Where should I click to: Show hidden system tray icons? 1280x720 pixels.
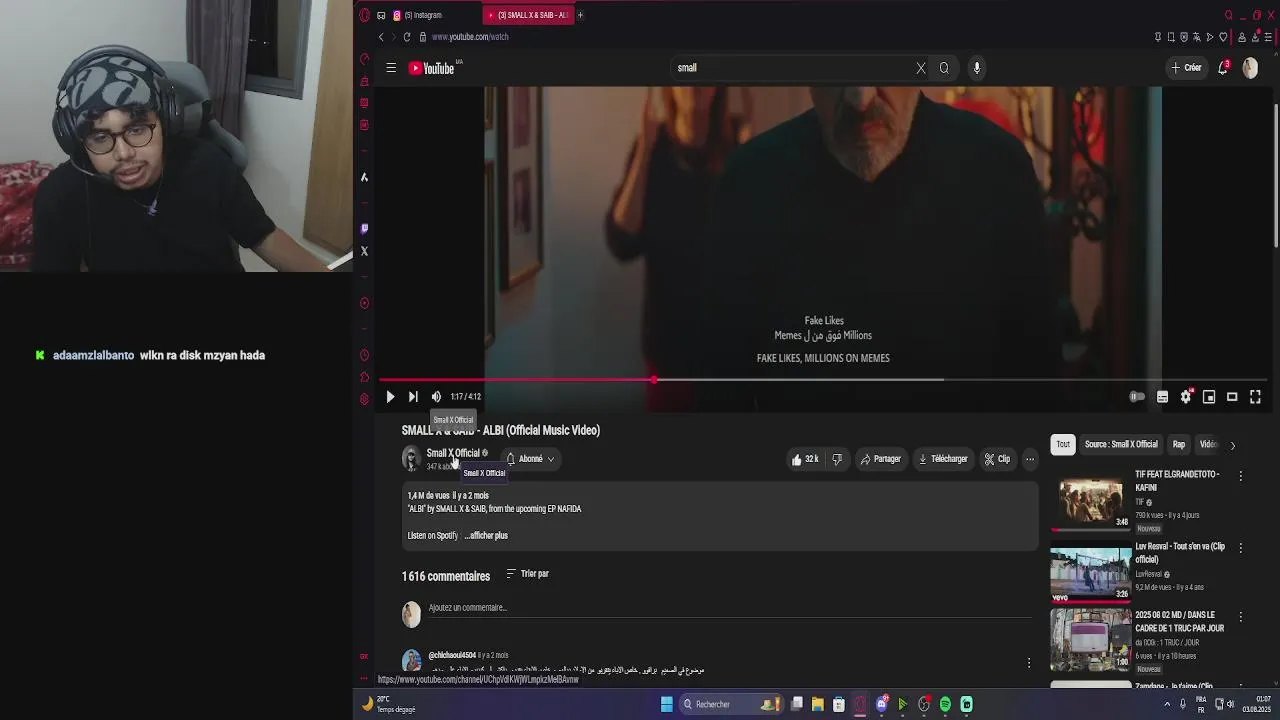(1167, 704)
